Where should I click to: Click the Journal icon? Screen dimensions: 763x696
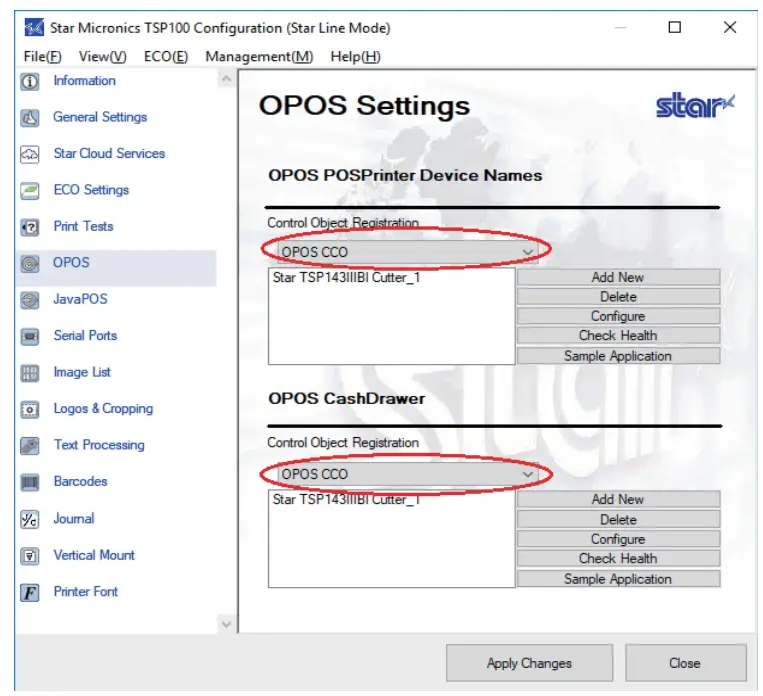[30, 519]
